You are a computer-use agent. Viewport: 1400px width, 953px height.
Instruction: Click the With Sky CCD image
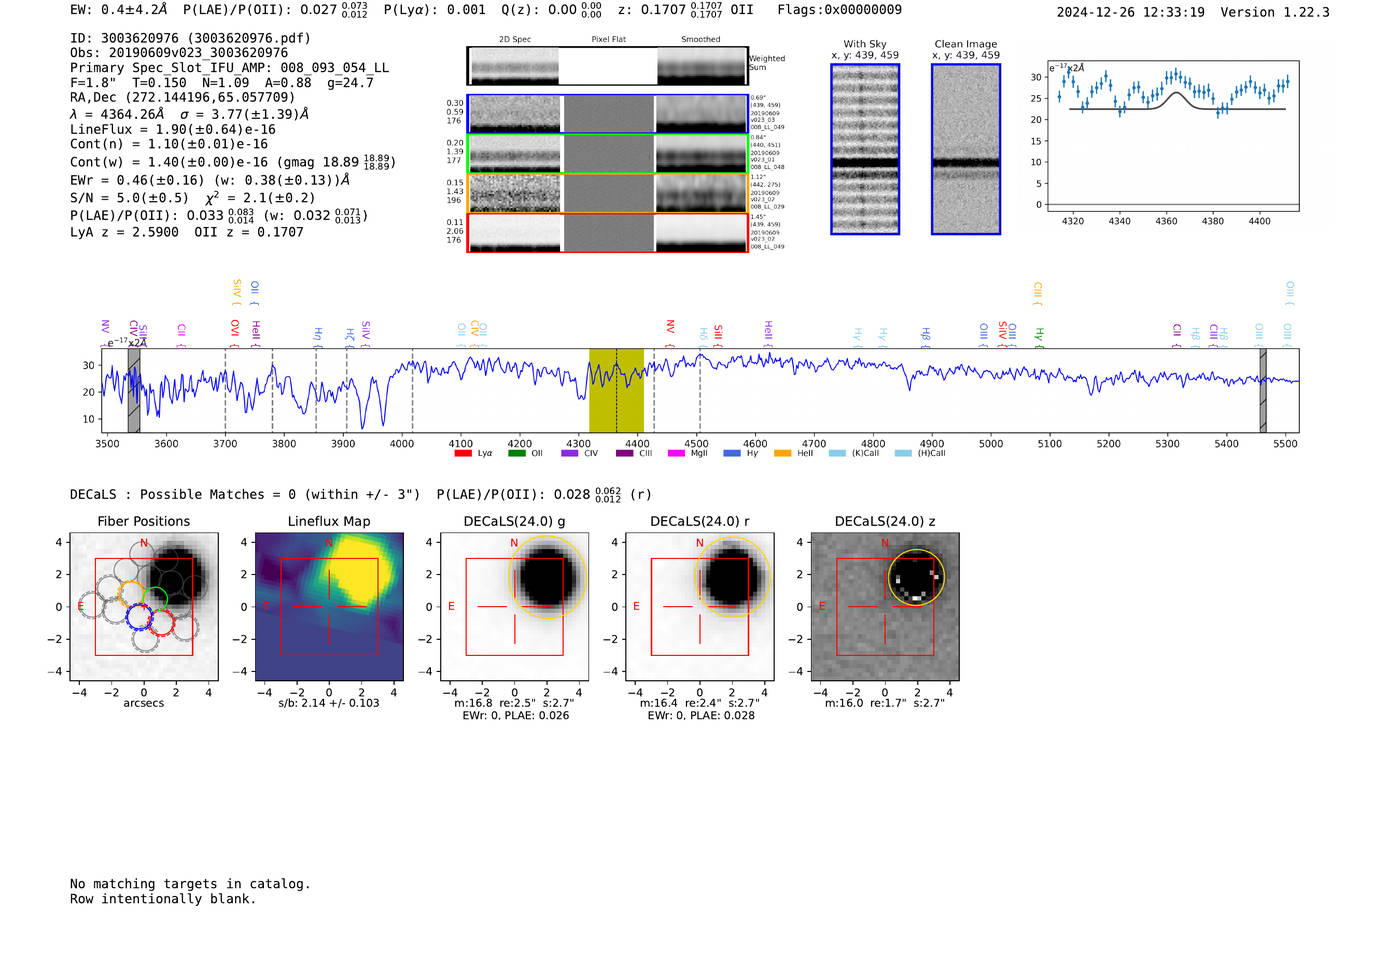(x=865, y=149)
